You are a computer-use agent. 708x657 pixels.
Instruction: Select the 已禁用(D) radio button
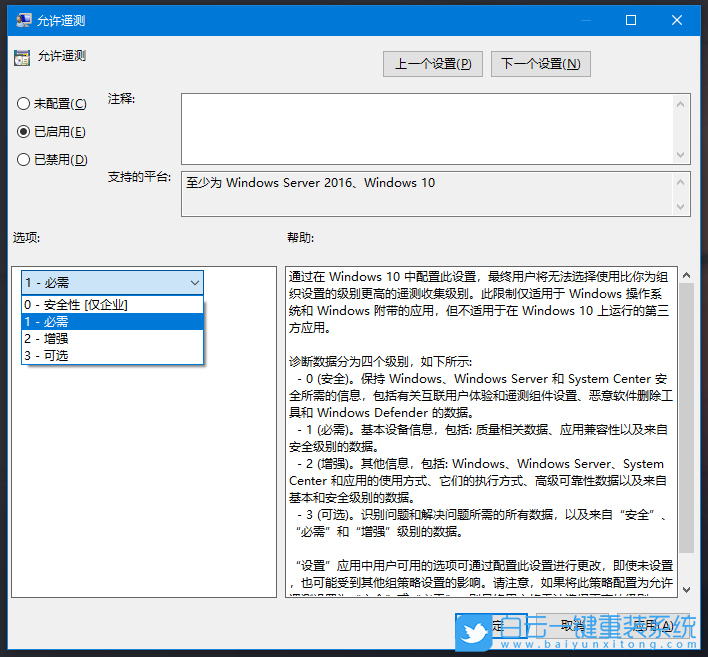point(52,159)
